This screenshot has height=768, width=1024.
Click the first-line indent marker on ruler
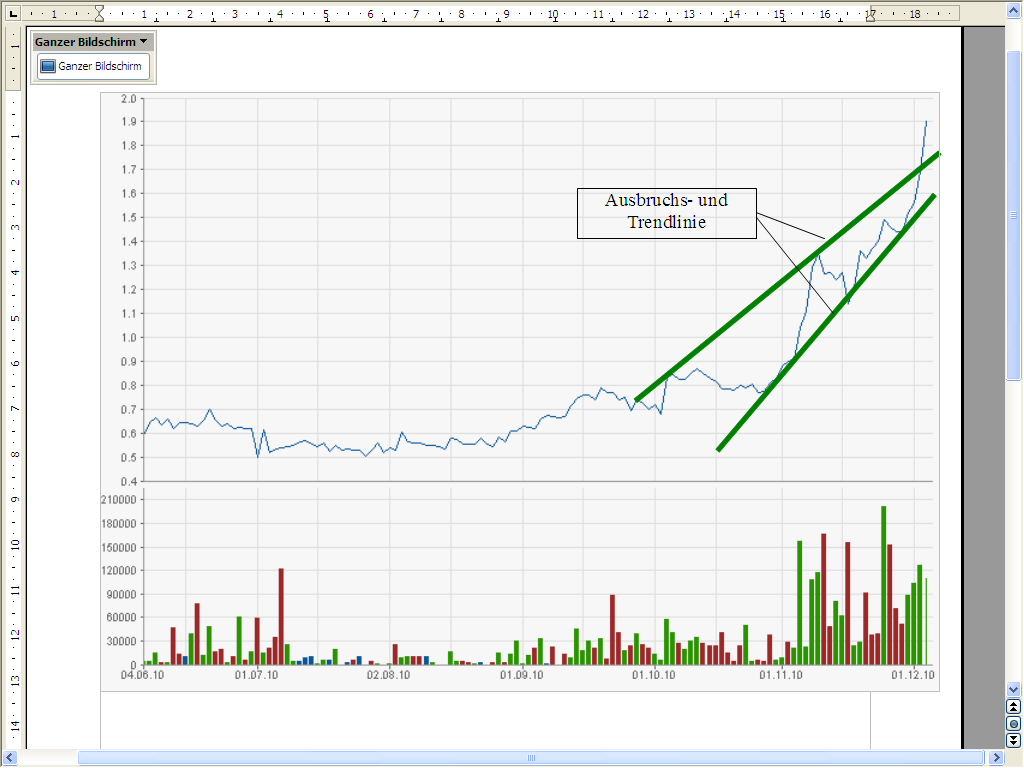(99, 8)
